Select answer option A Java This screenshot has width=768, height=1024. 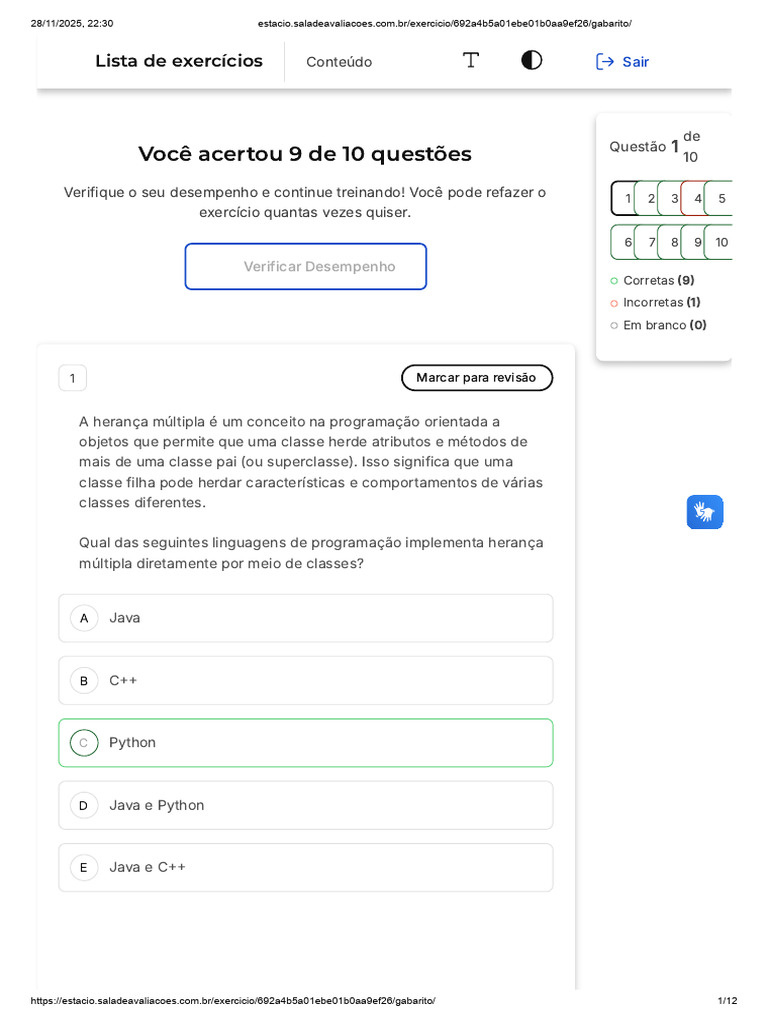(x=306, y=618)
